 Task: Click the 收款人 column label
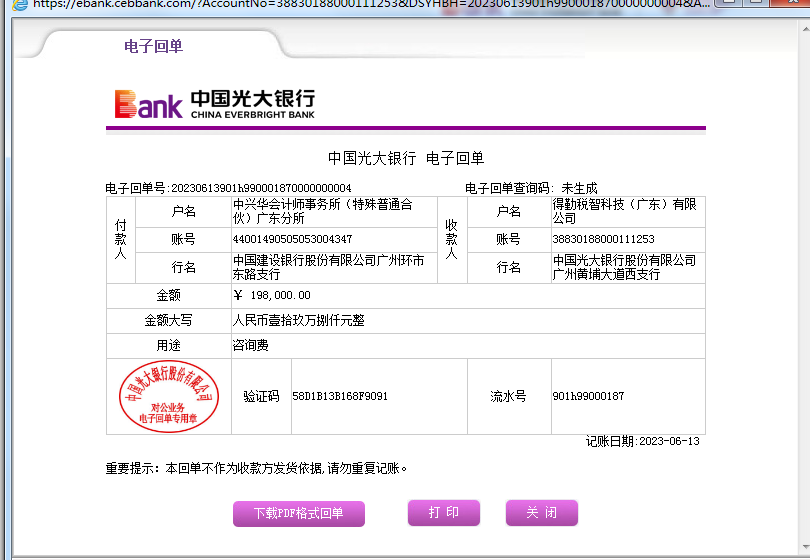451,239
